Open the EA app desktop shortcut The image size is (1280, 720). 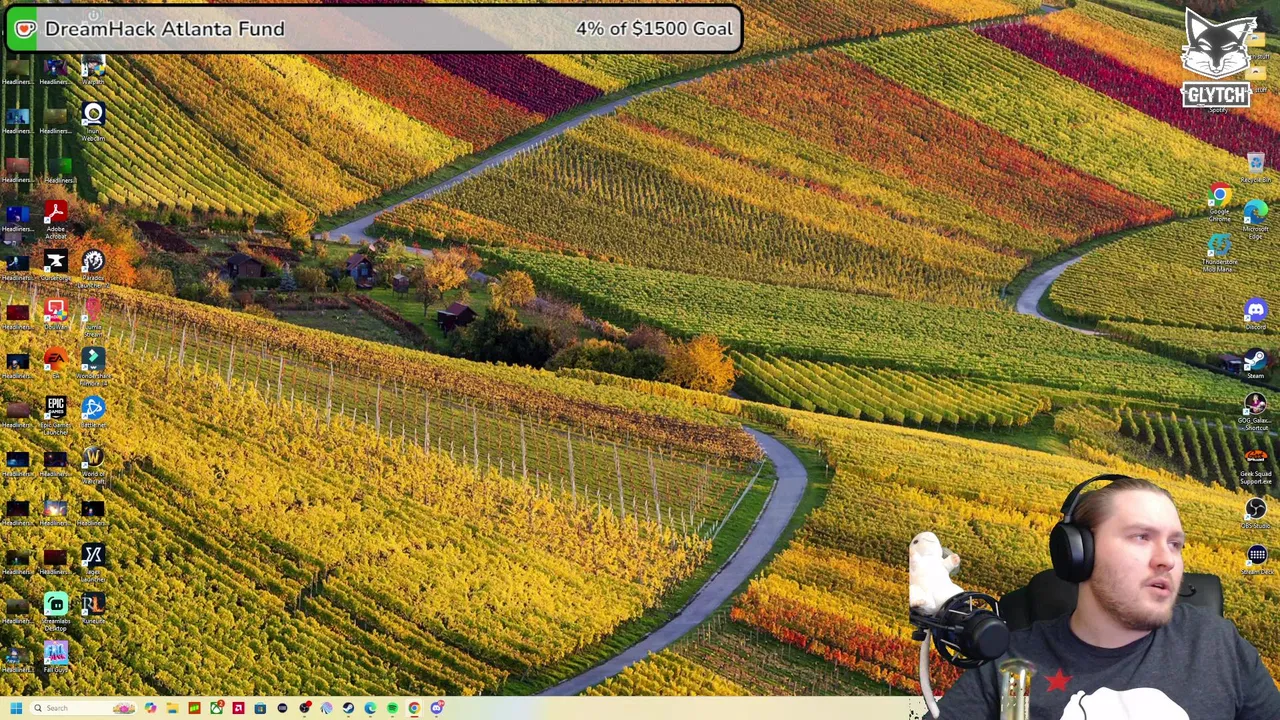(55, 363)
